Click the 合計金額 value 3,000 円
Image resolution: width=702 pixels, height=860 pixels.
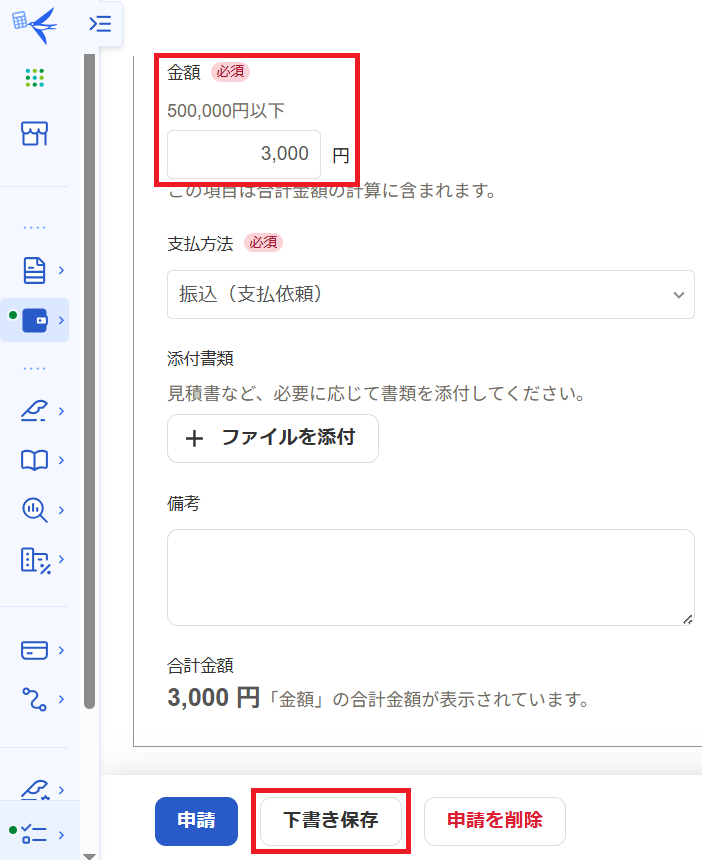click(x=213, y=698)
